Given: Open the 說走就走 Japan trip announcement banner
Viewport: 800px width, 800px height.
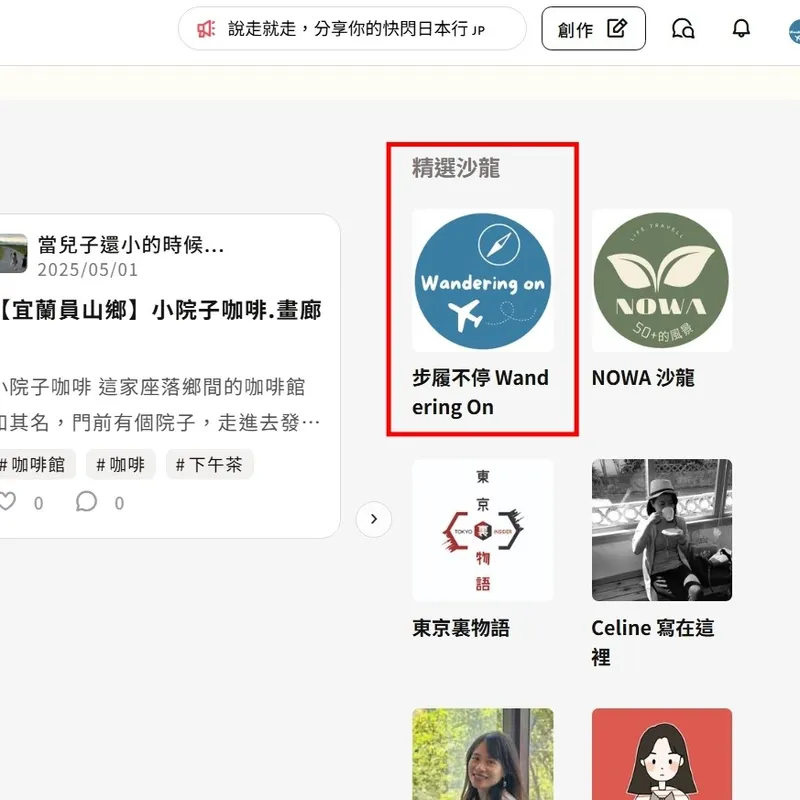Looking at the screenshot, I should [352, 29].
